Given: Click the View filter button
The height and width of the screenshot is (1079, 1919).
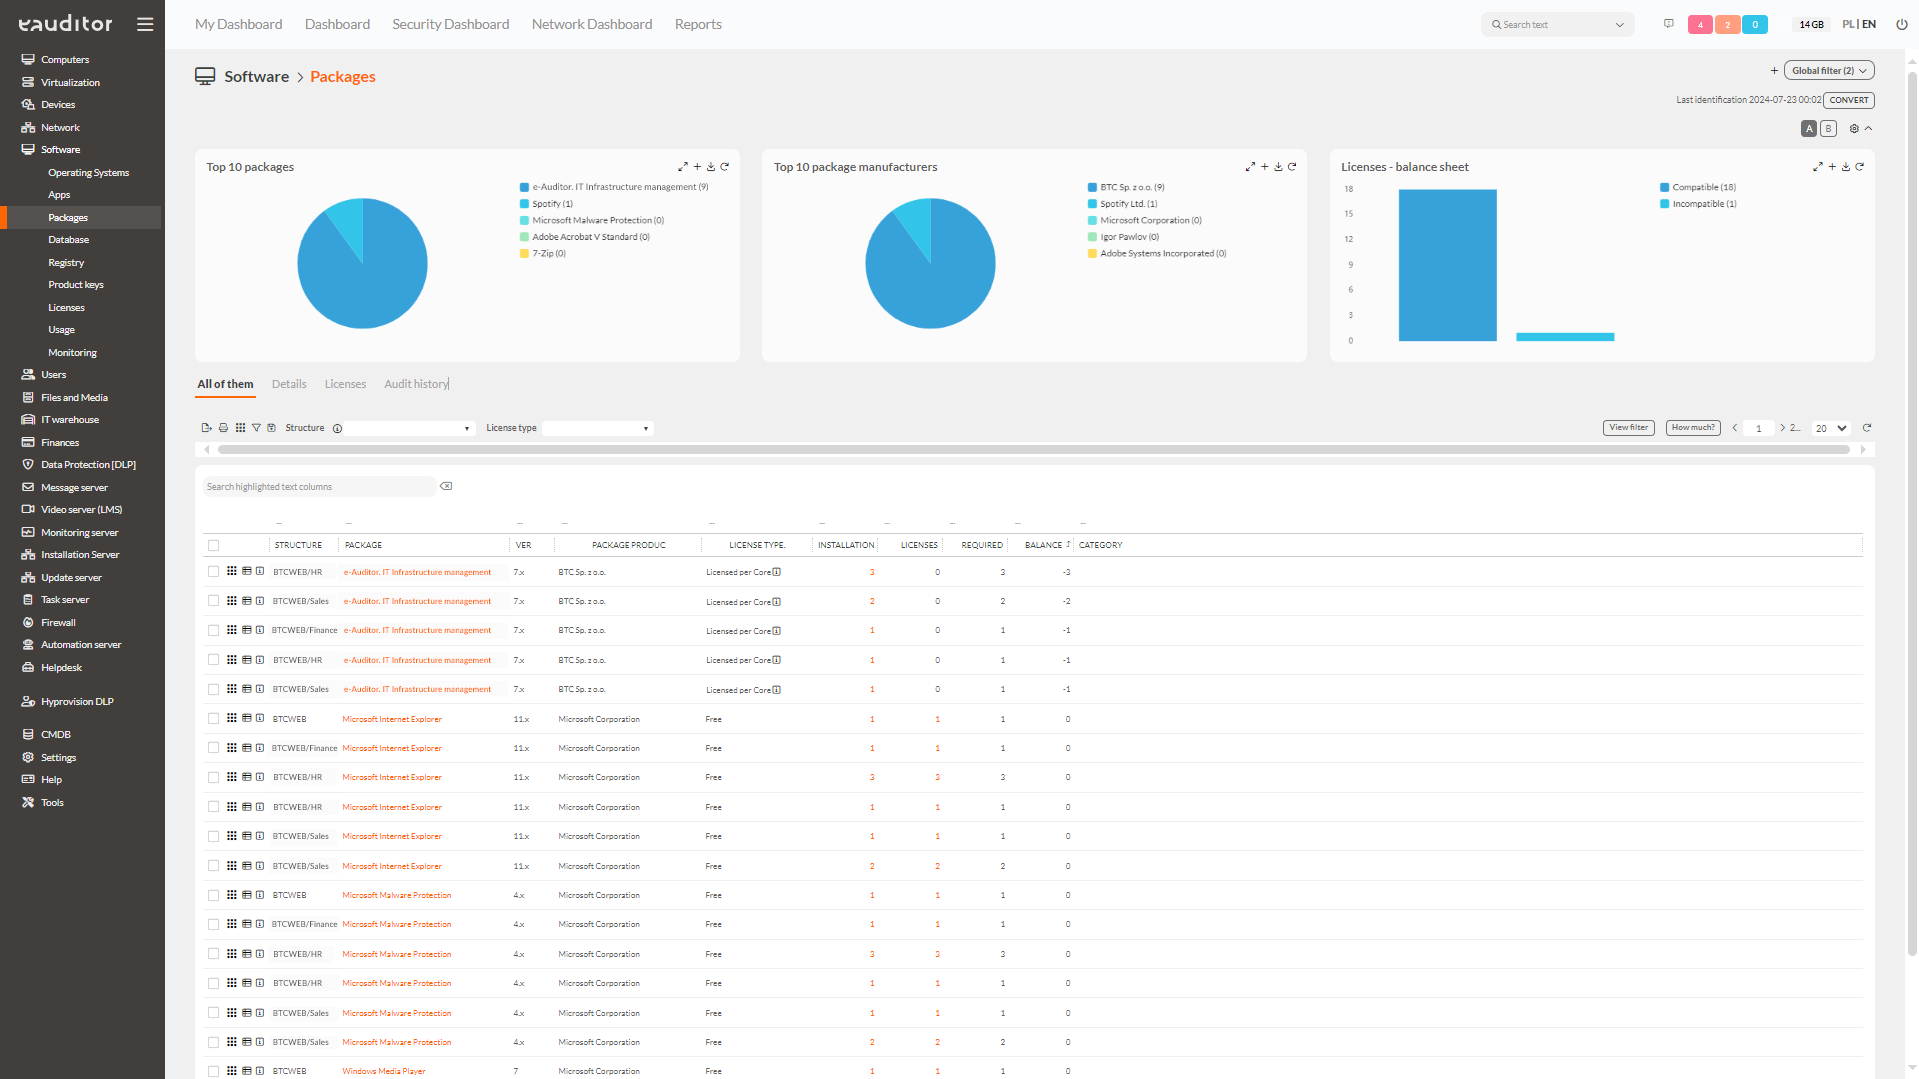Looking at the screenshot, I should 1629,428.
